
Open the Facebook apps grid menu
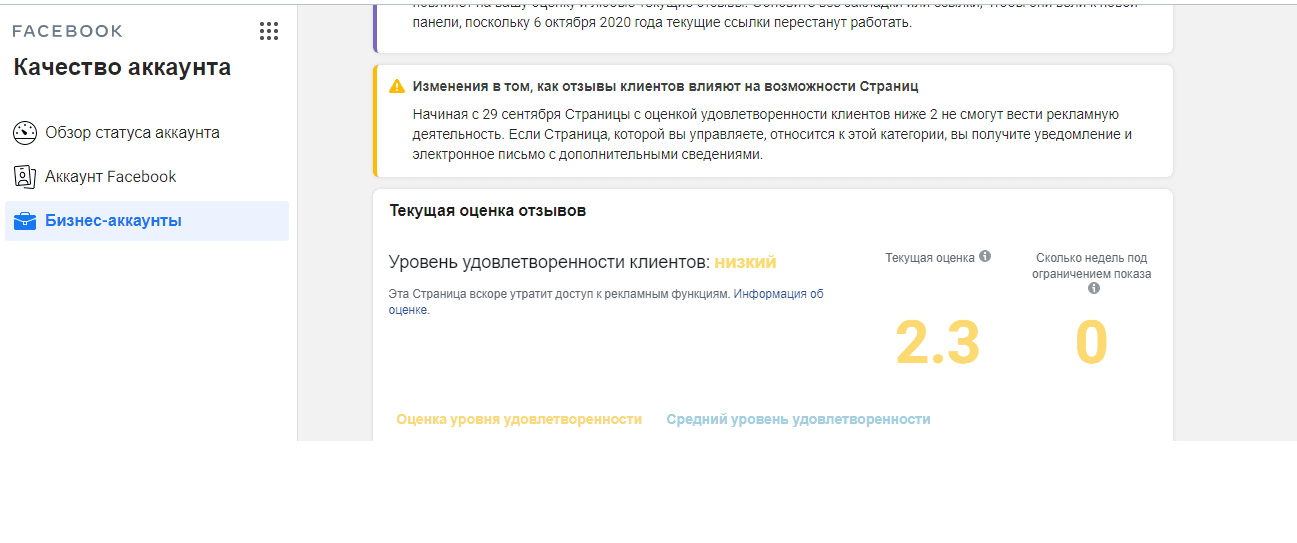269,31
